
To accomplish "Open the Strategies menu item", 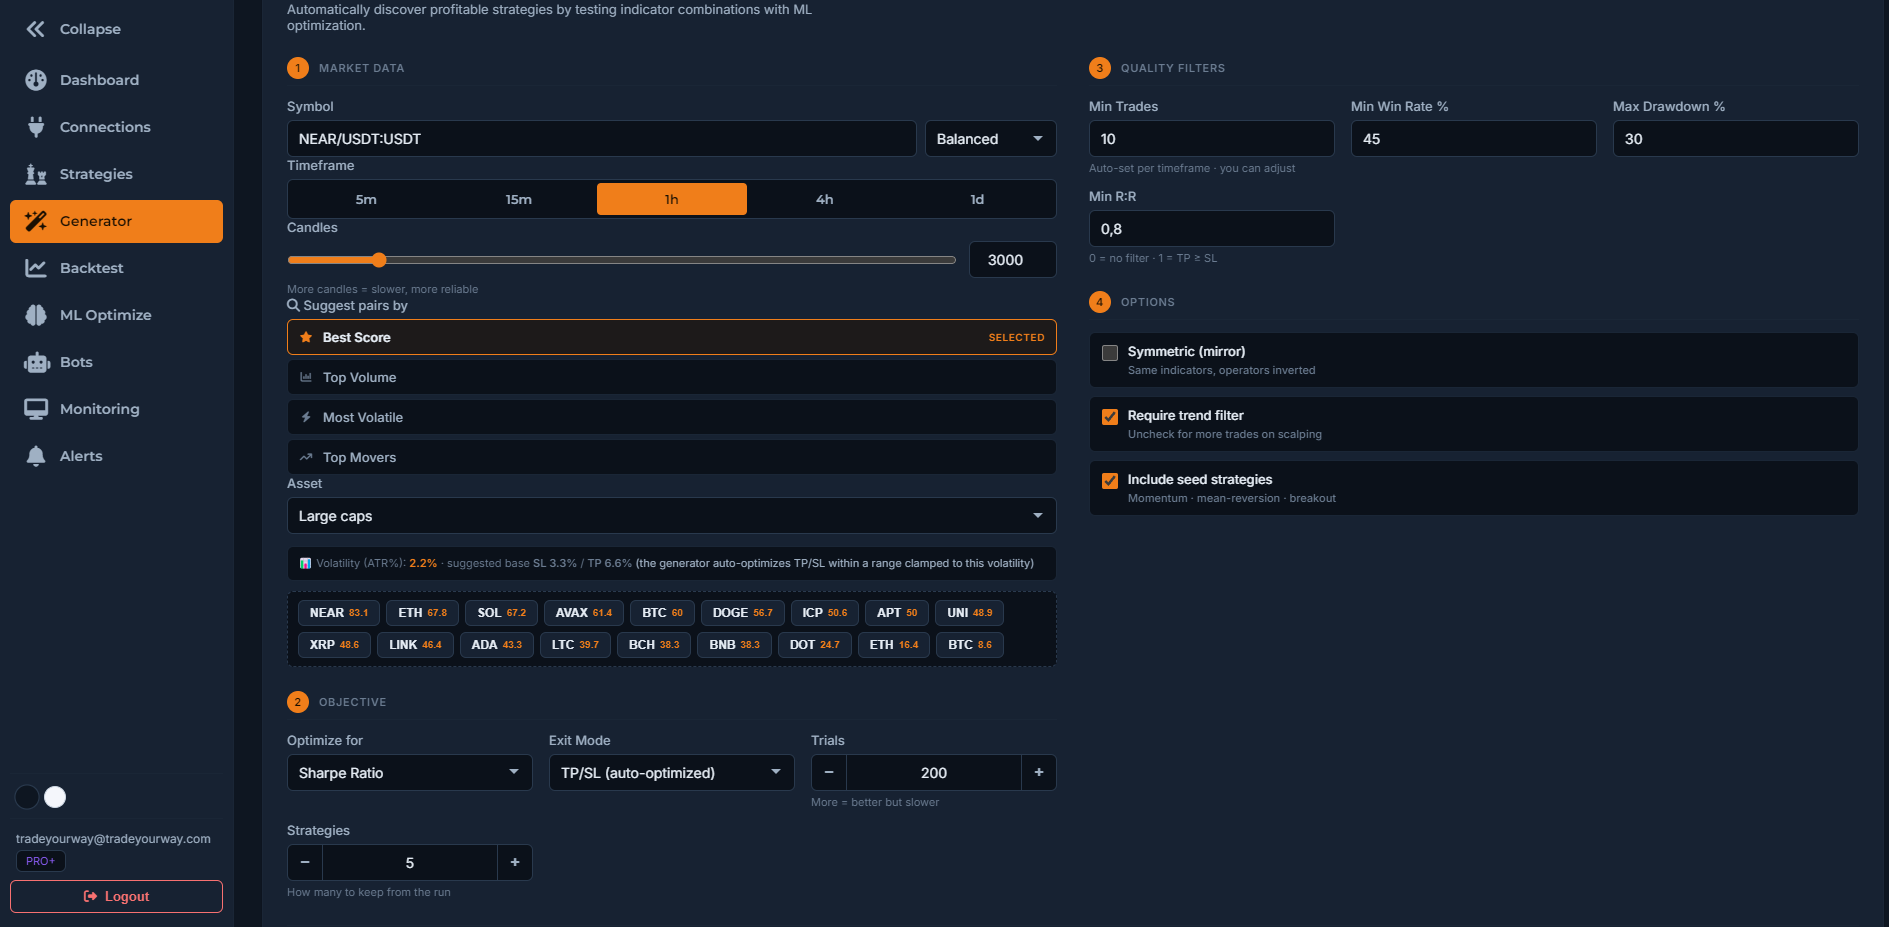I will (x=116, y=174).
